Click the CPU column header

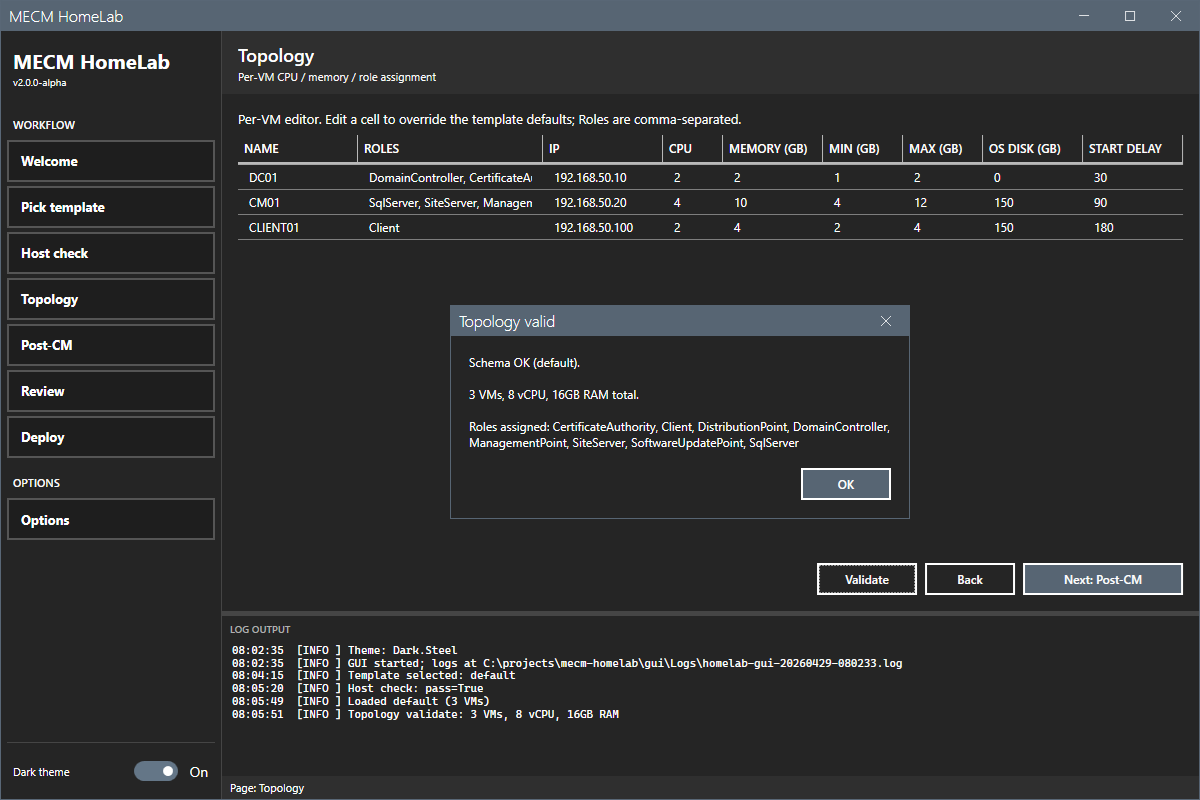pyautogui.click(x=693, y=149)
